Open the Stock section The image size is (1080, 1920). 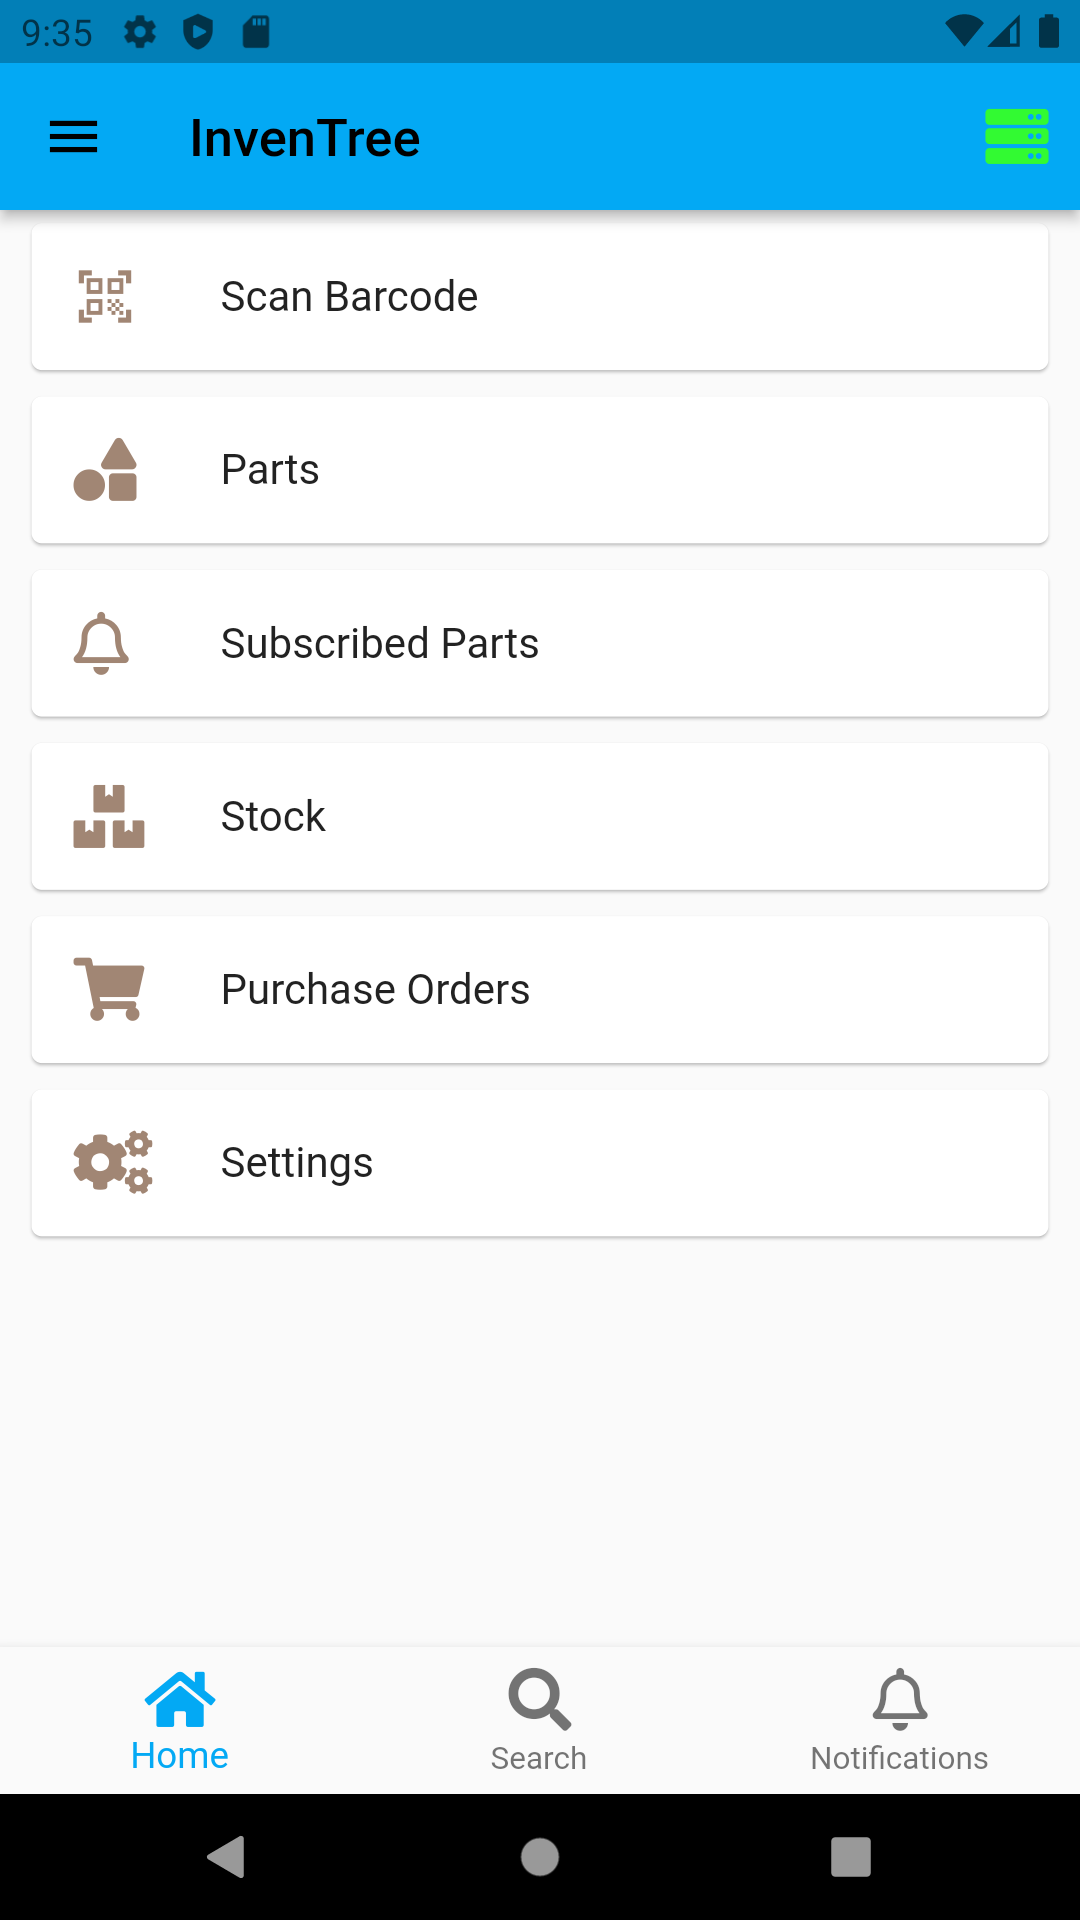click(x=540, y=817)
